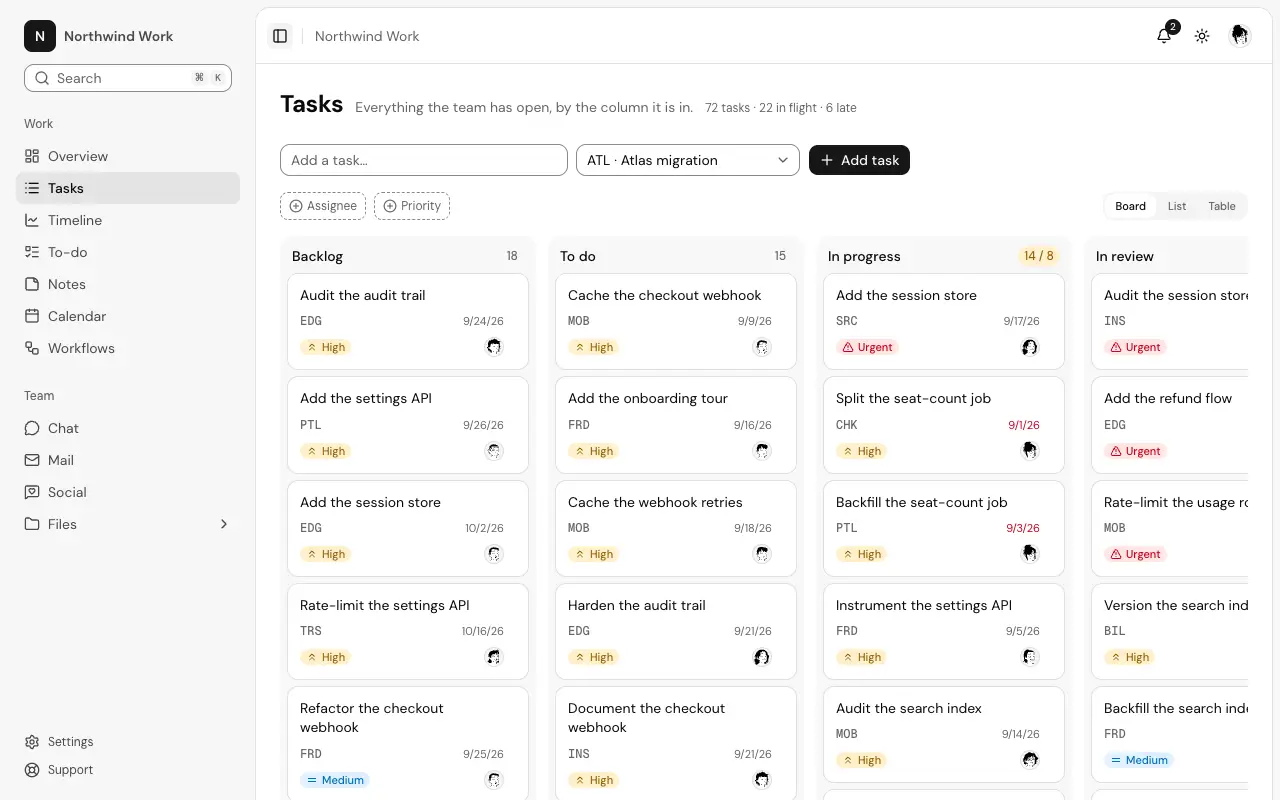1280x800 pixels.
Task: Open Support lifebuoy icon
Action: (32, 770)
